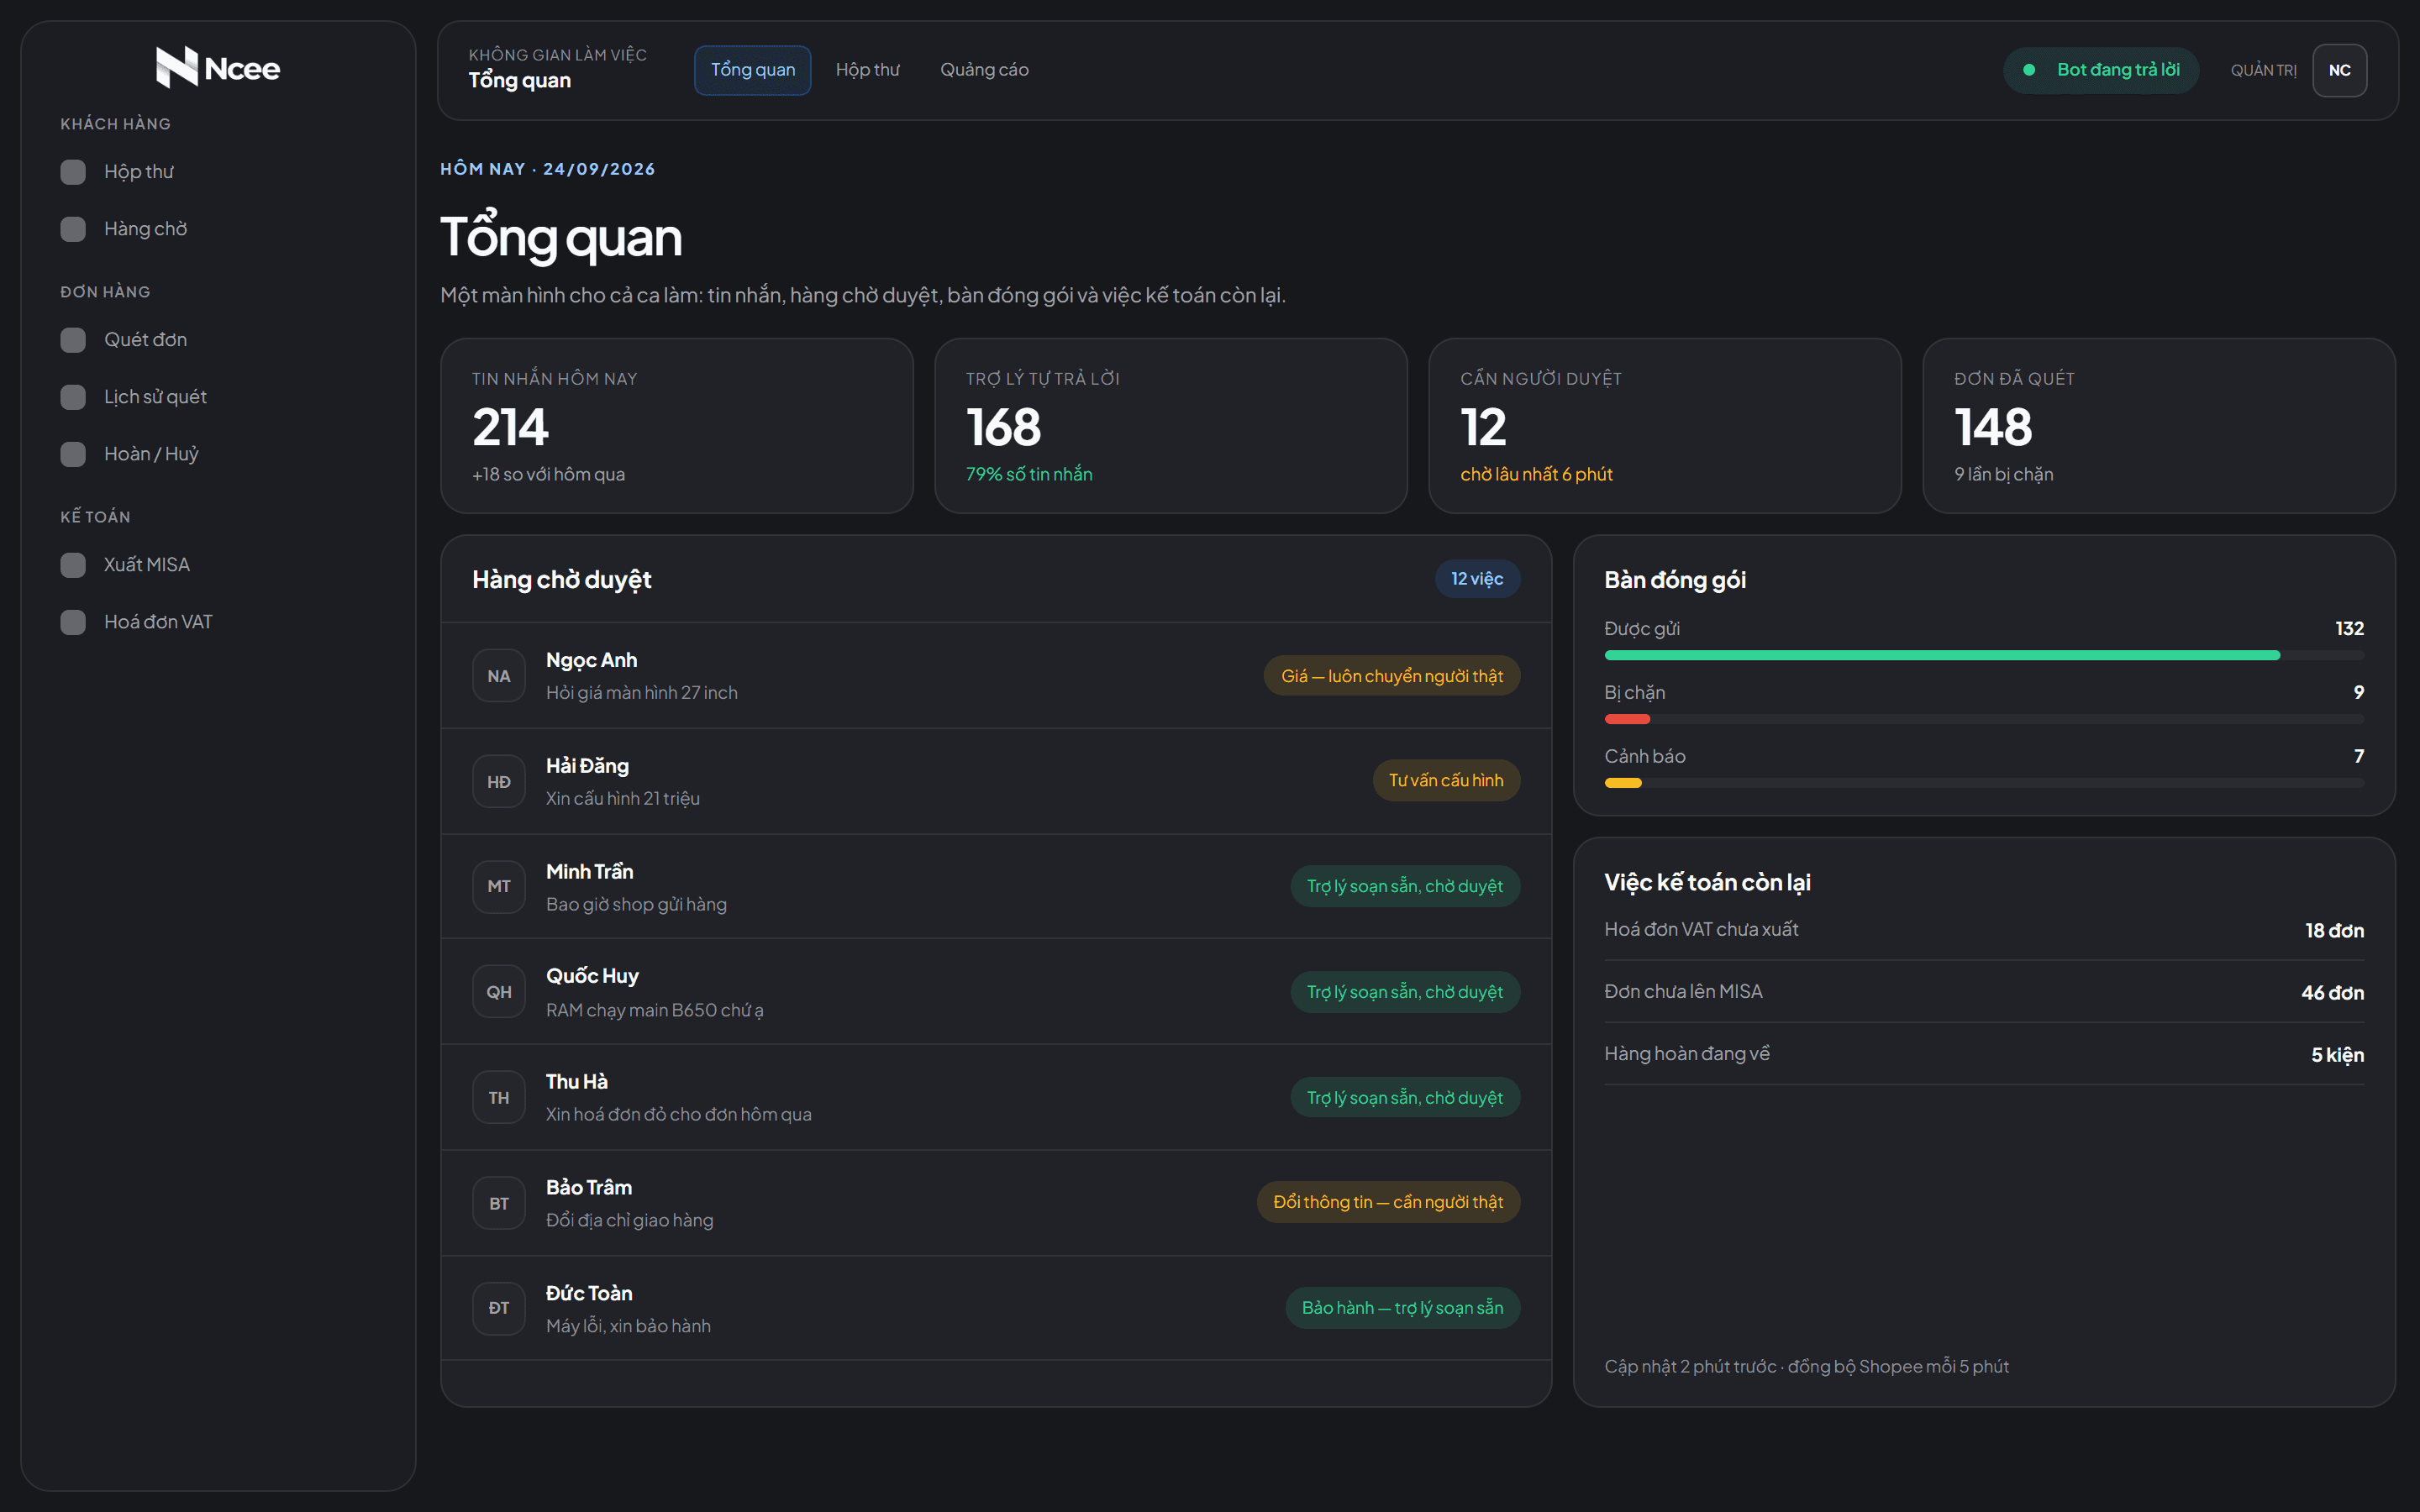Viewport: 2420px width, 1512px height.
Task: Click the ĐT avatar for Đức Toàn
Action: click(x=499, y=1308)
